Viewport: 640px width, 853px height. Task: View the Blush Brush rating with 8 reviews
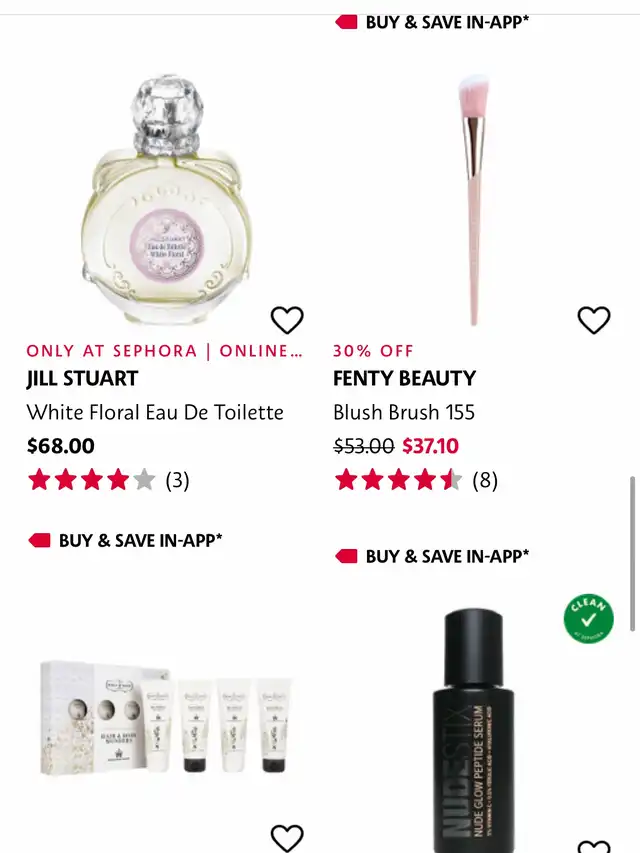point(416,480)
